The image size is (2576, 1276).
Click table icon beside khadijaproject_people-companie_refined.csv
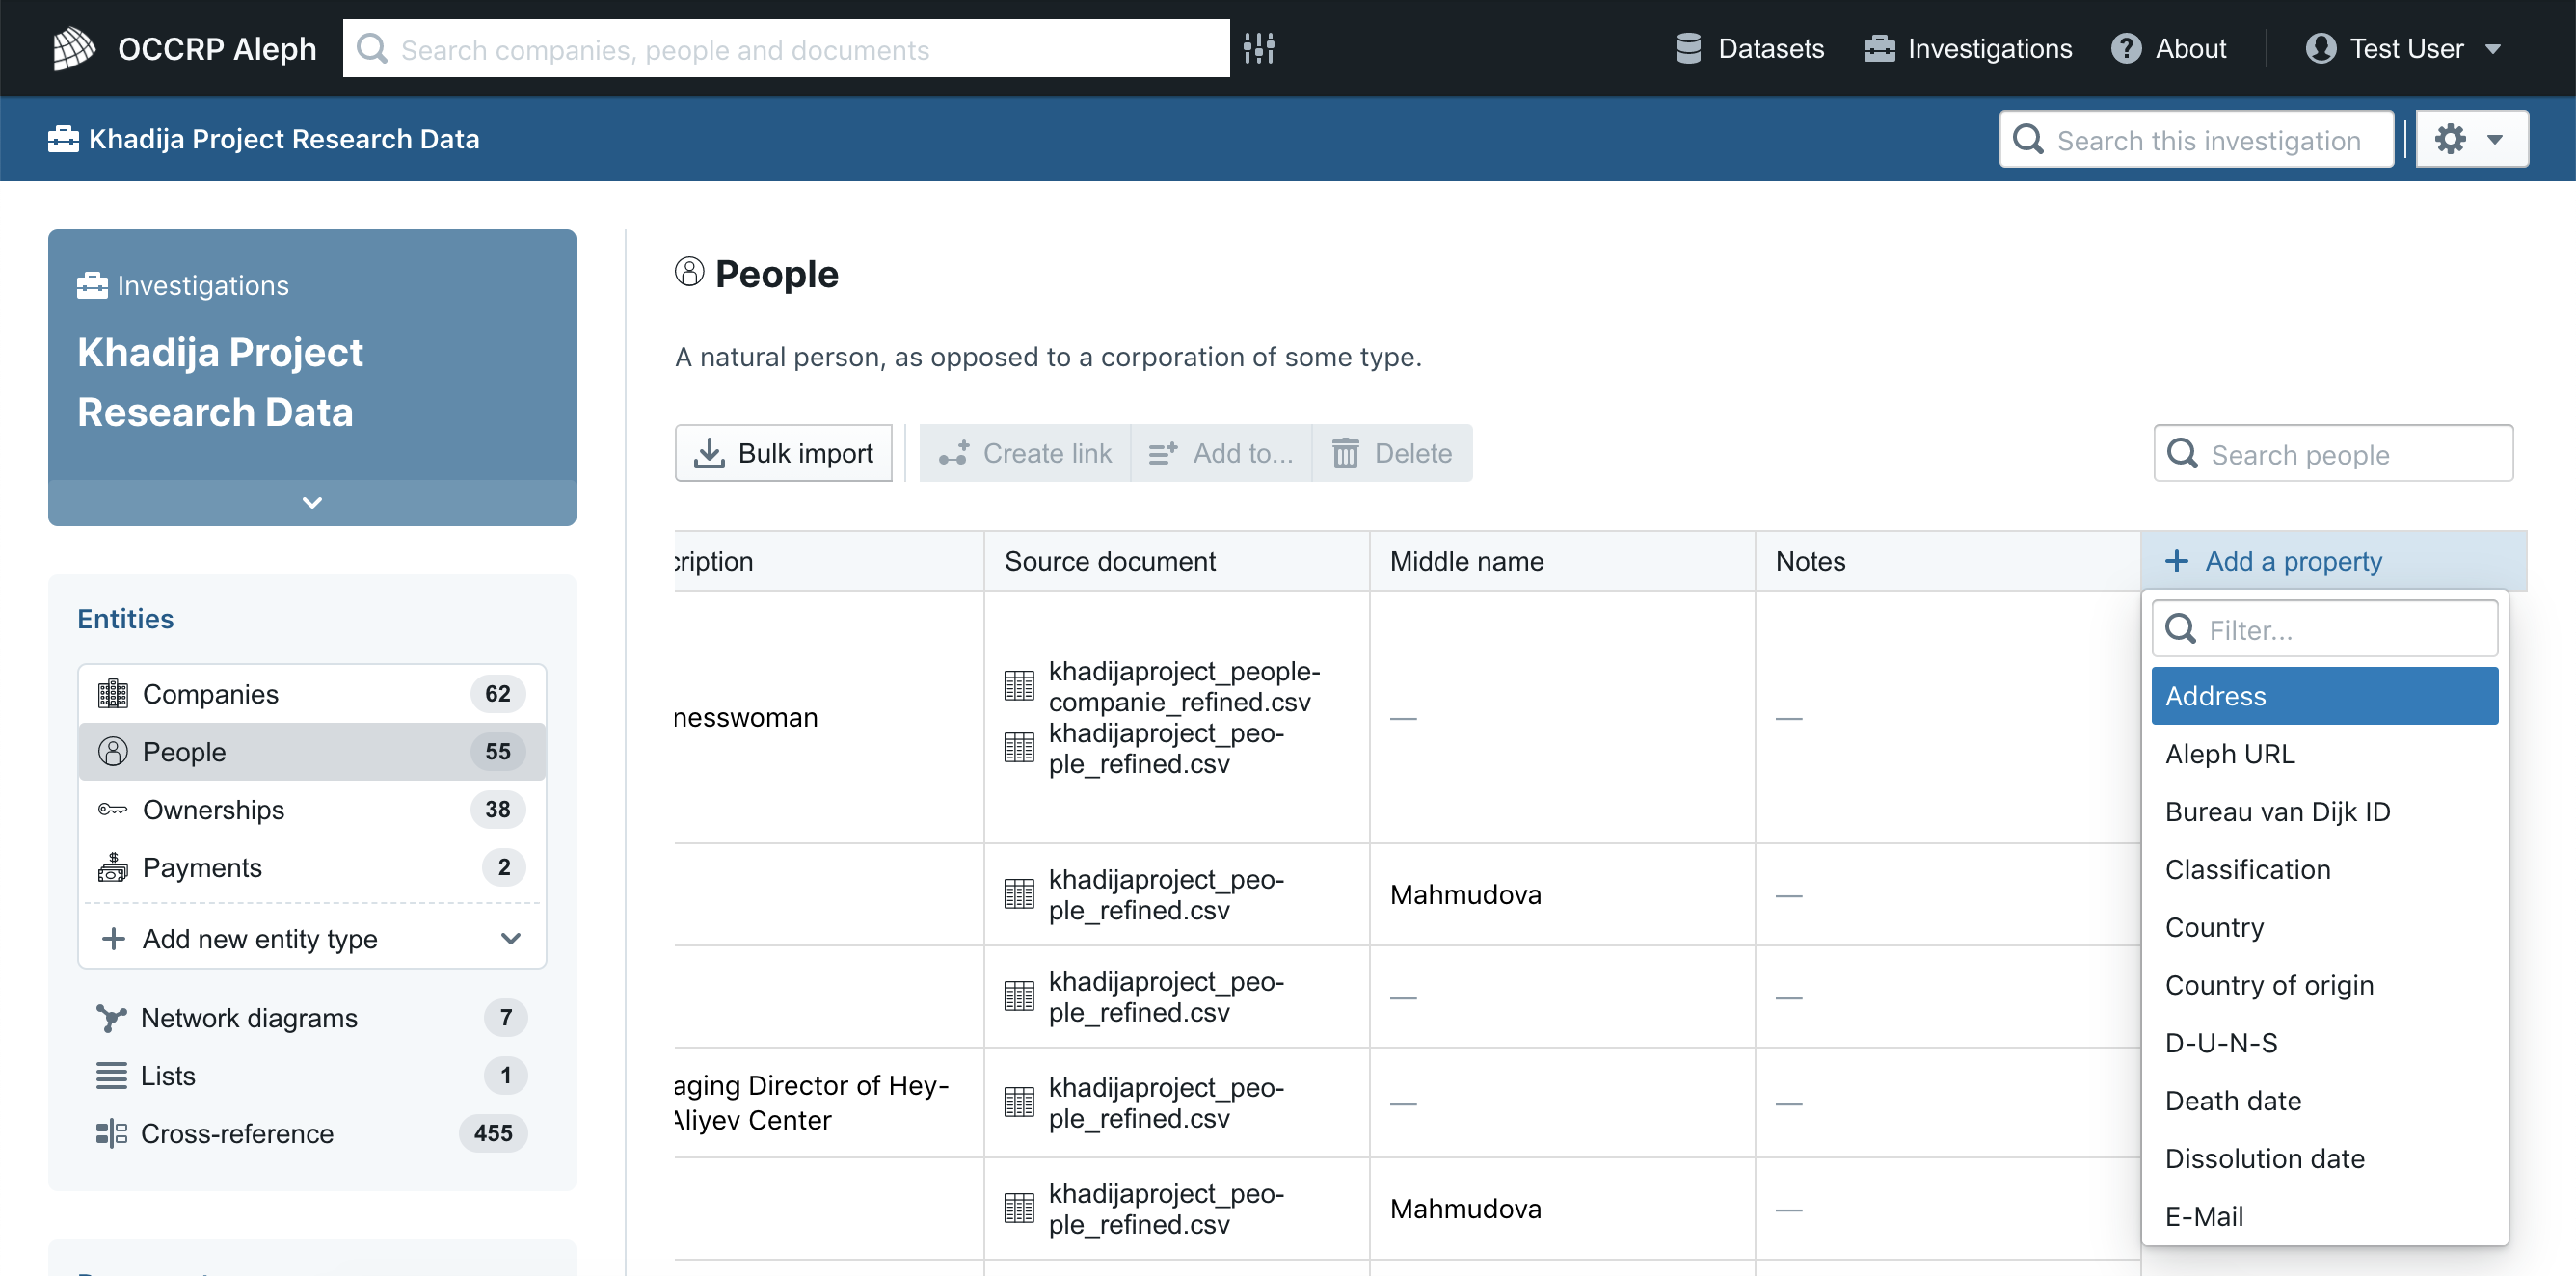(1018, 685)
